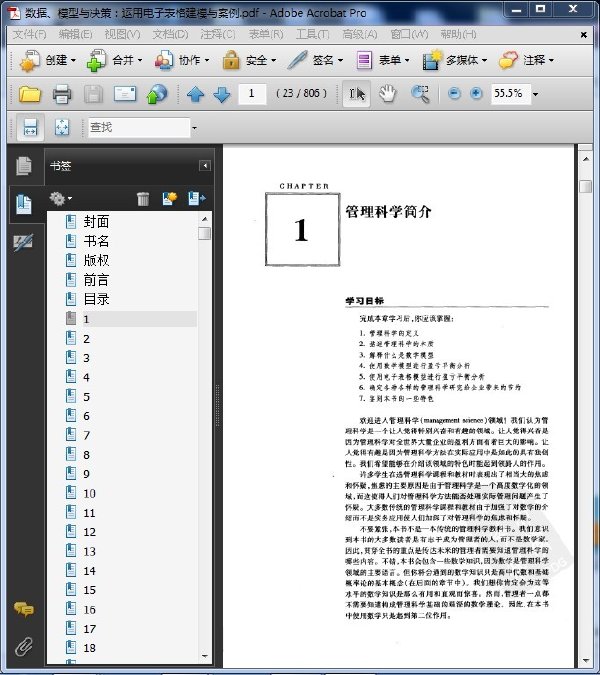Expand the Secure dropdown arrow
This screenshot has width=600, height=675.
coord(273,60)
